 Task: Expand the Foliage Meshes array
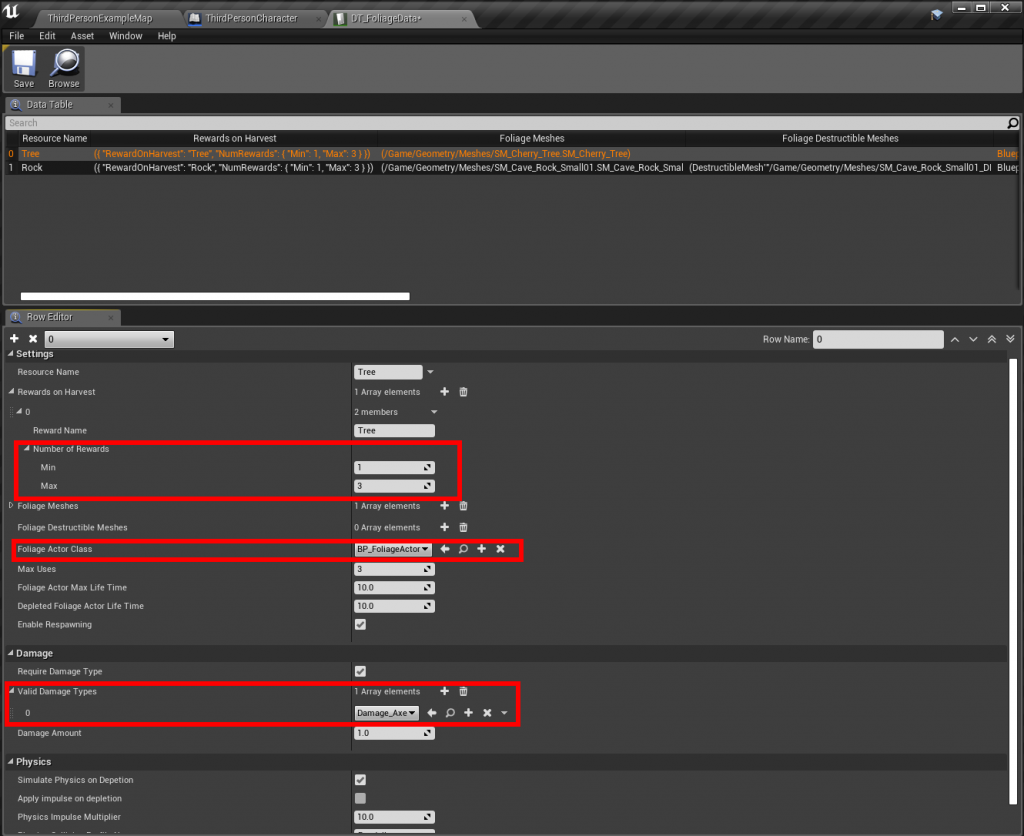11,506
